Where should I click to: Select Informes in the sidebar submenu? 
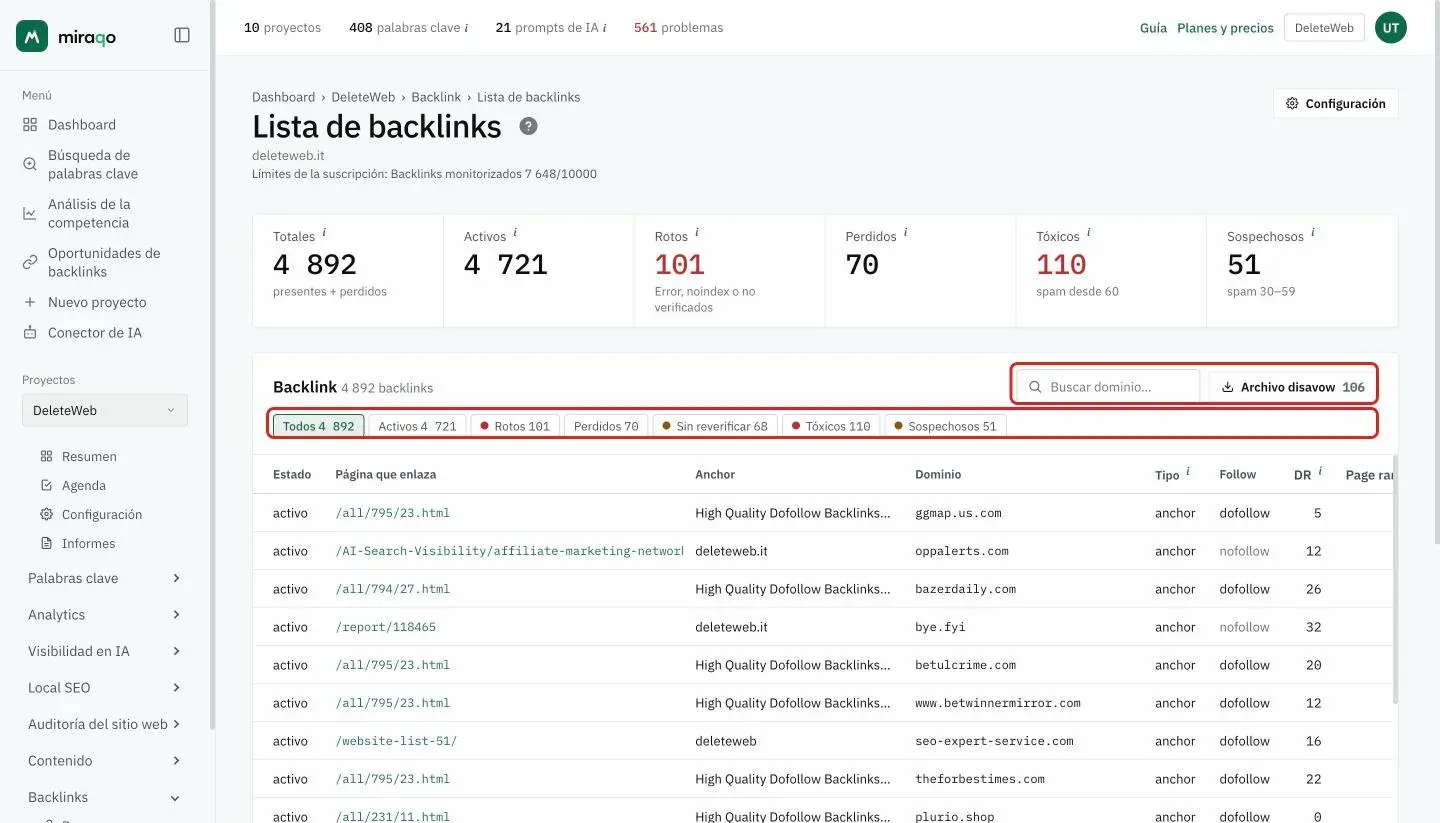(x=88, y=543)
